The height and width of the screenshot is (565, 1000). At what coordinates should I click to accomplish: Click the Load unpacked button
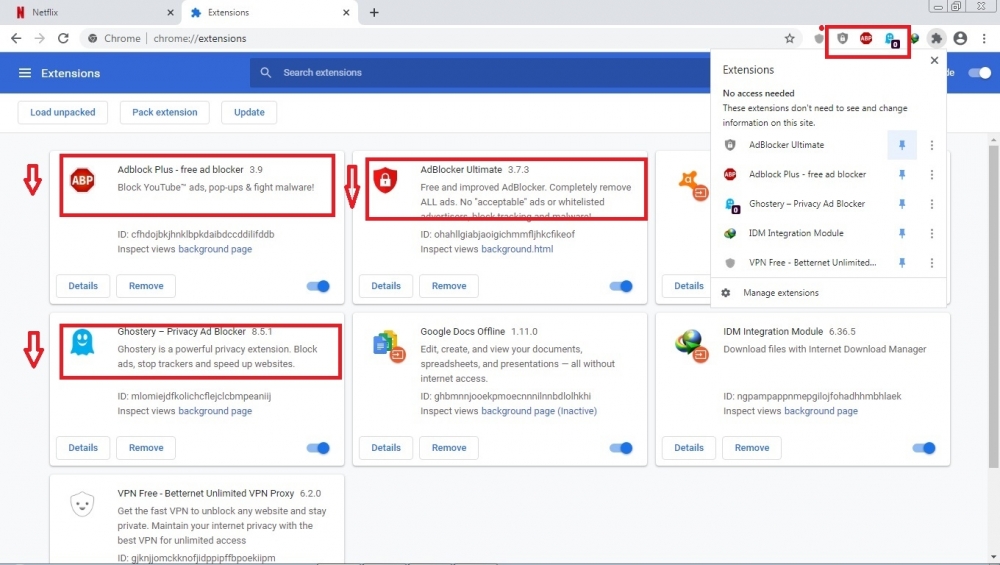click(63, 112)
